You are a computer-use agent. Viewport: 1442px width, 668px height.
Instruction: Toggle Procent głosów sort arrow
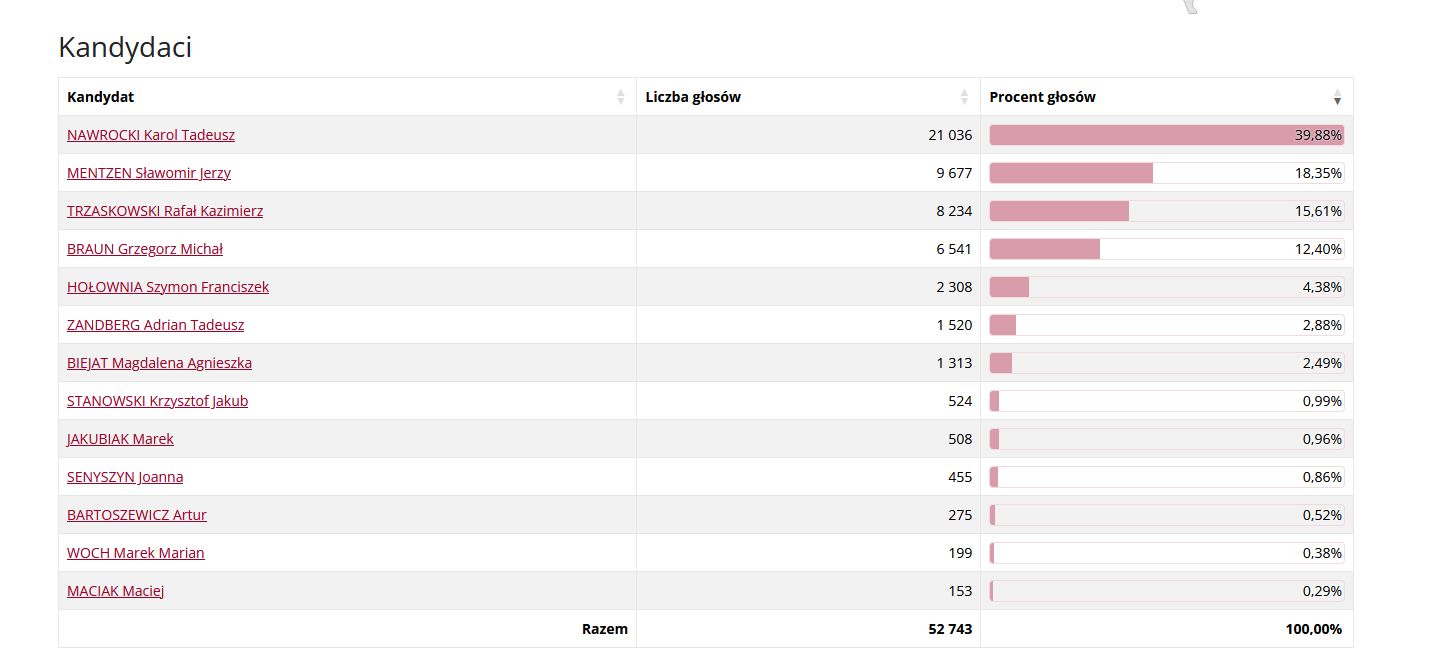pos(1337,97)
